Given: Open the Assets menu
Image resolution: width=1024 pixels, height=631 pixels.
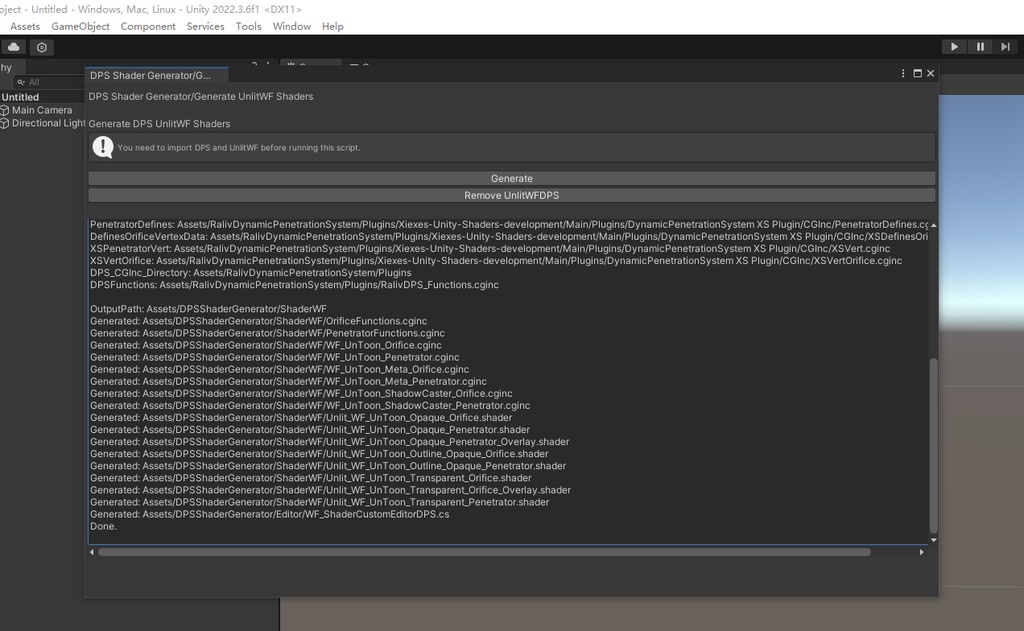Looking at the screenshot, I should [x=25, y=26].
